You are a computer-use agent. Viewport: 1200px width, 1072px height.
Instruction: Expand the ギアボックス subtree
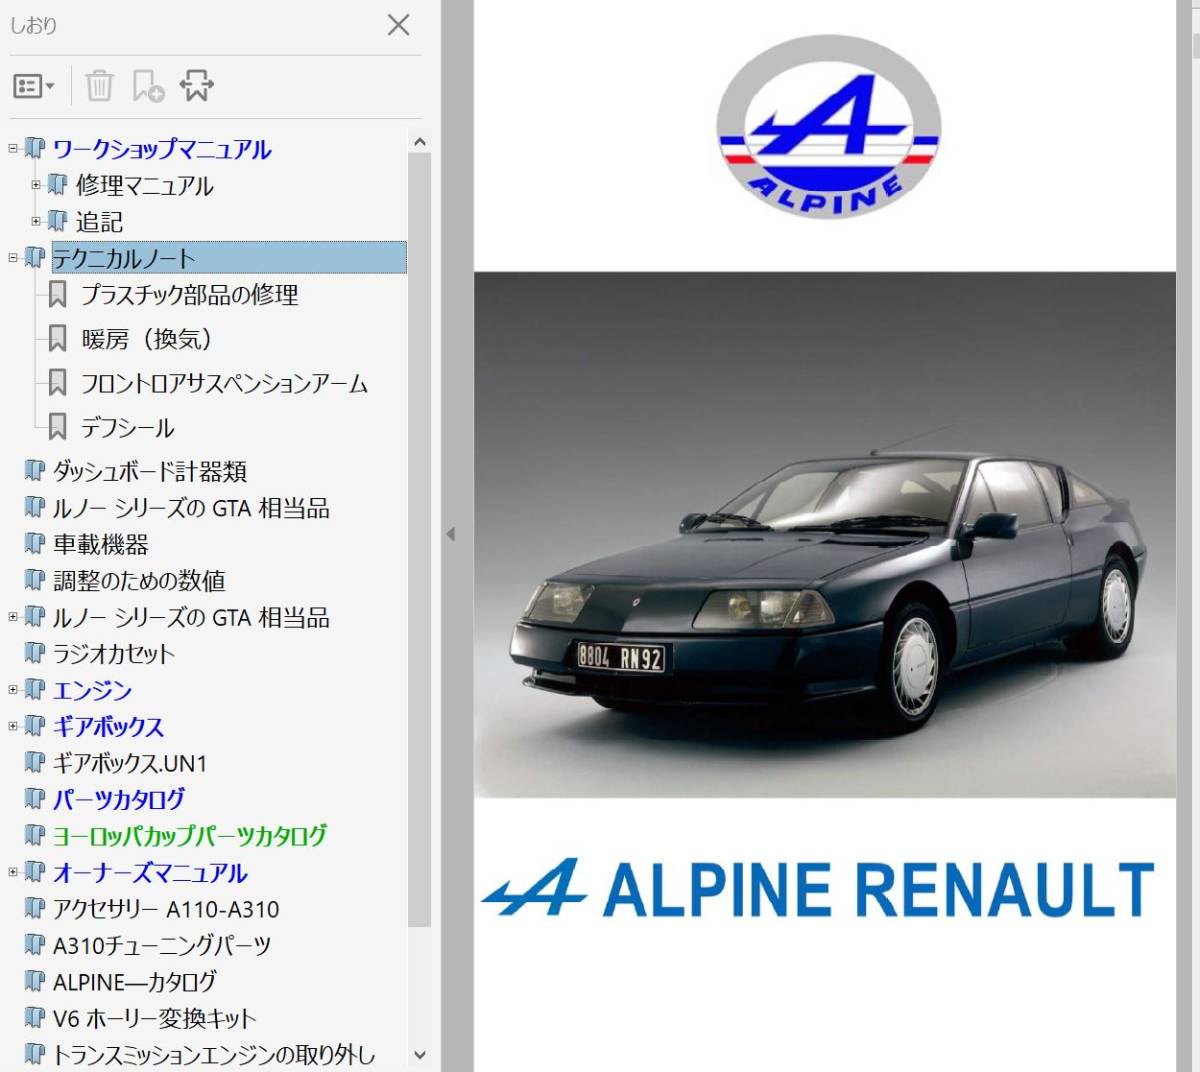coord(11,727)
